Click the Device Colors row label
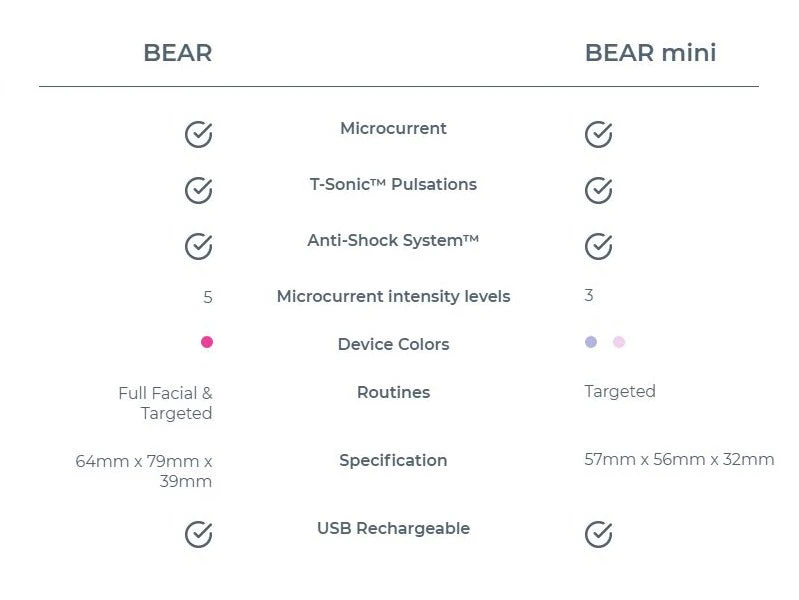This screenshot has width=799, height=600. click(x=393, y=344)
